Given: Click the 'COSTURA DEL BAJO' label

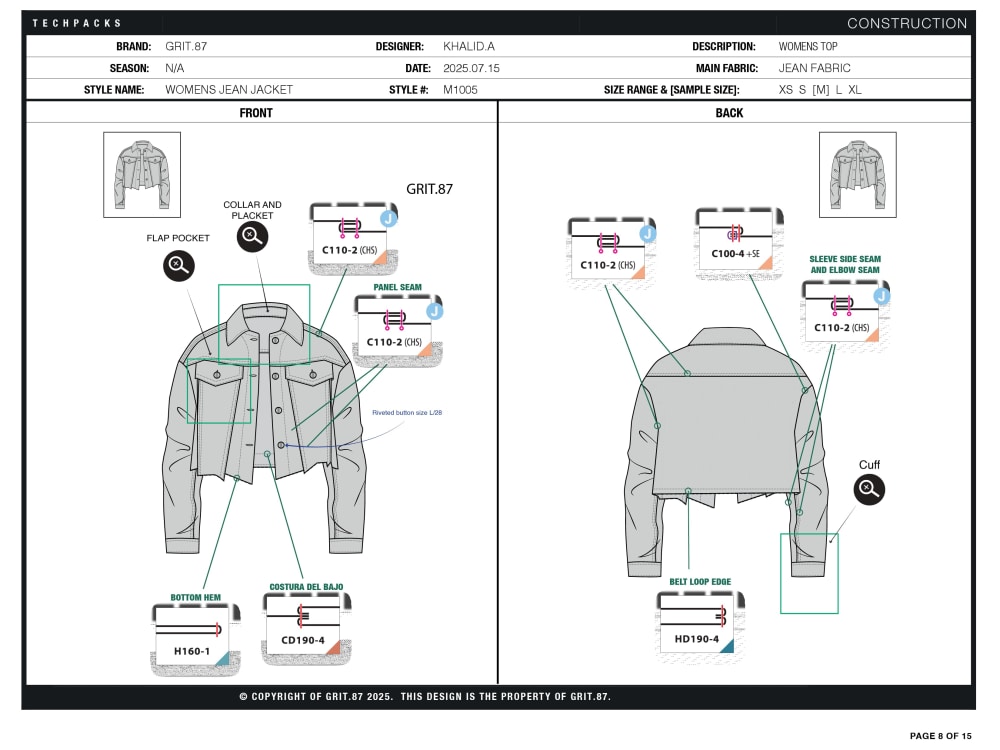Looking at the screenshot, I should click(306, 587).
